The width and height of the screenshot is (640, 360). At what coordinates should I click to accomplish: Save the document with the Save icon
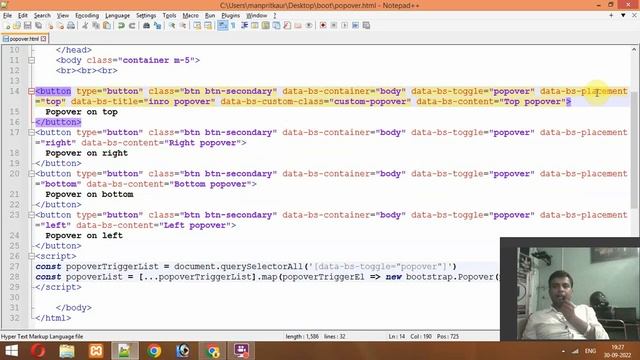click(x=27, y=25)
